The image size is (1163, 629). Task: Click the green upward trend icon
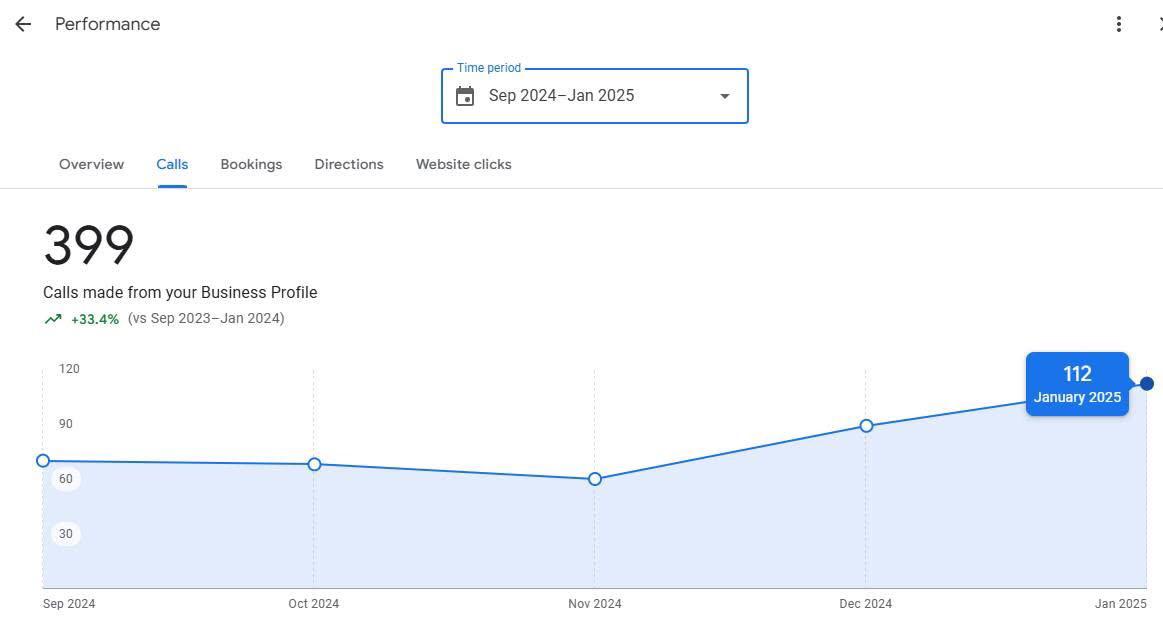[x=52, y=319]
